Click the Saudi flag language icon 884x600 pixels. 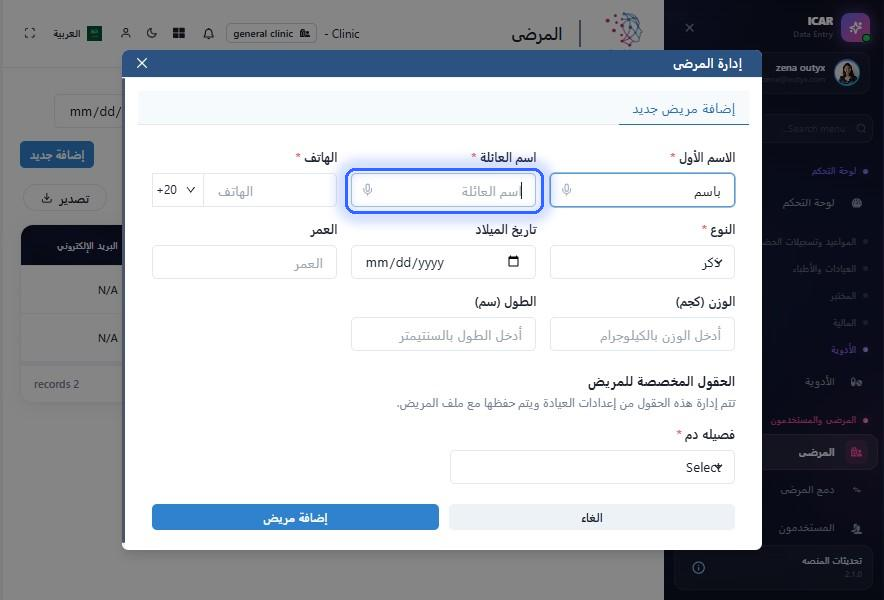(95, 34)
